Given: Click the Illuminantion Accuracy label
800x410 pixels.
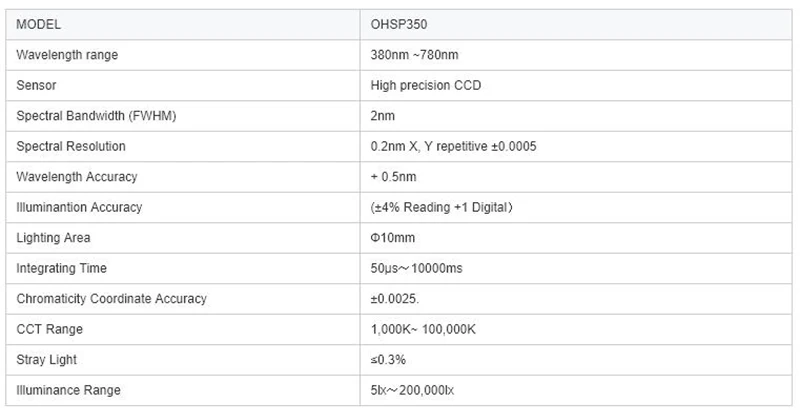Looking at the screenshot, I should (x=79, y=207).
